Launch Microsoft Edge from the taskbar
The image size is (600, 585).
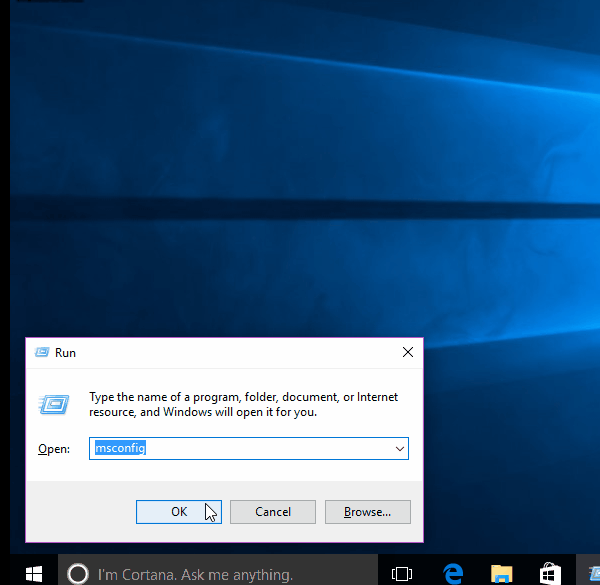[452, 573]
